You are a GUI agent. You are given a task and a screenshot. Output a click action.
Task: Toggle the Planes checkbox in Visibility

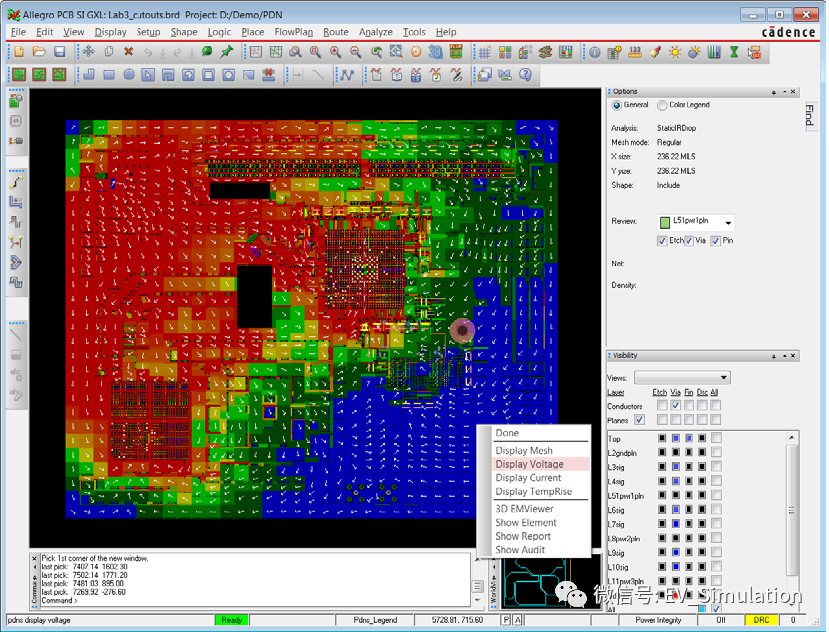640,420
